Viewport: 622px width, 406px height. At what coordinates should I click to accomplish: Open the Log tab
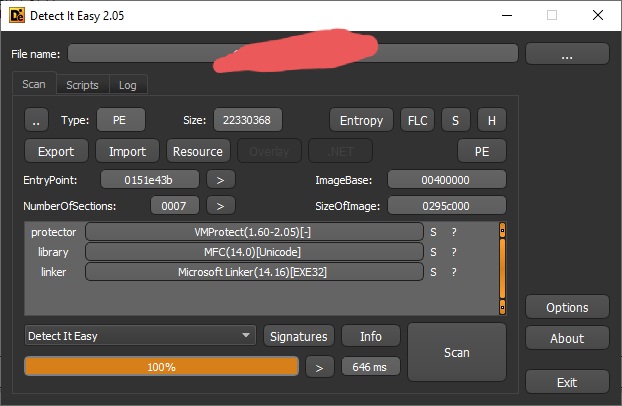click(x=127, y=85)
